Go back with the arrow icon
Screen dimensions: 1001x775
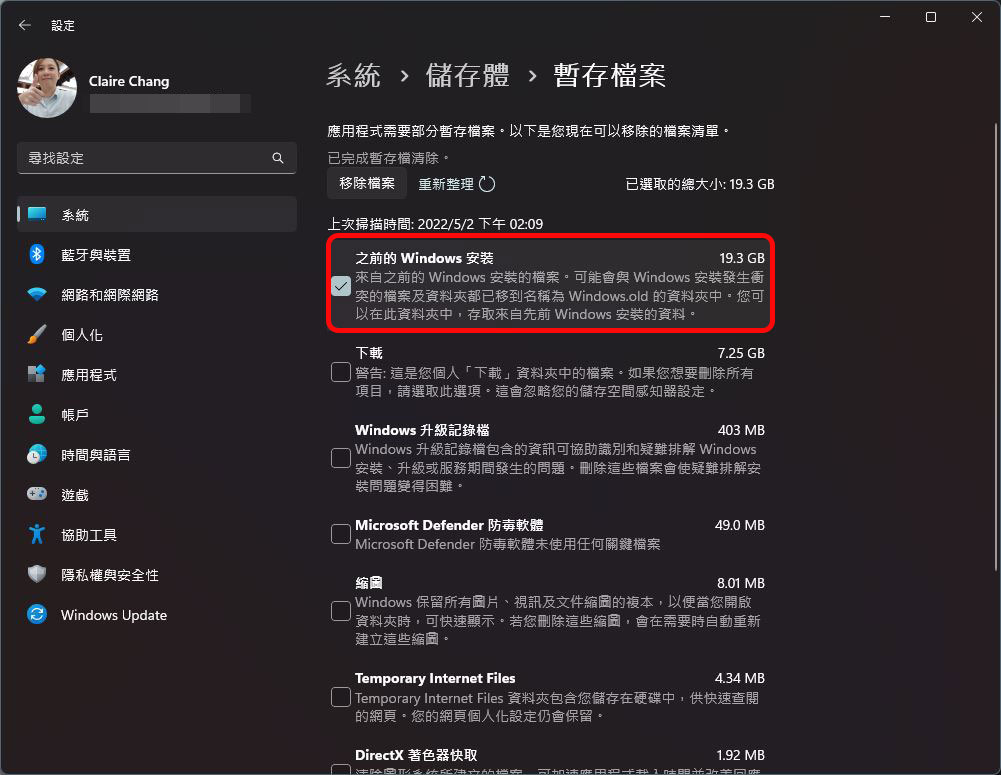(x=25, y=26)
